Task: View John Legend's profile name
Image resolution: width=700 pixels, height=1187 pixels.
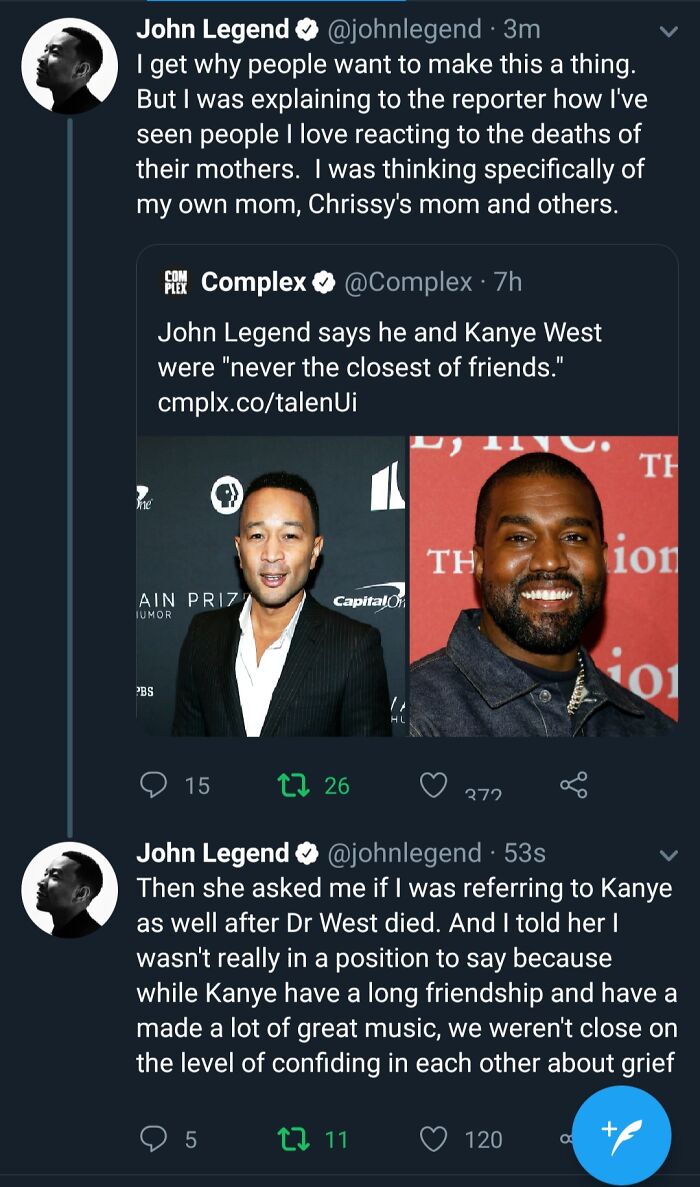Action: pyautogui.click(x=214, y=29)
